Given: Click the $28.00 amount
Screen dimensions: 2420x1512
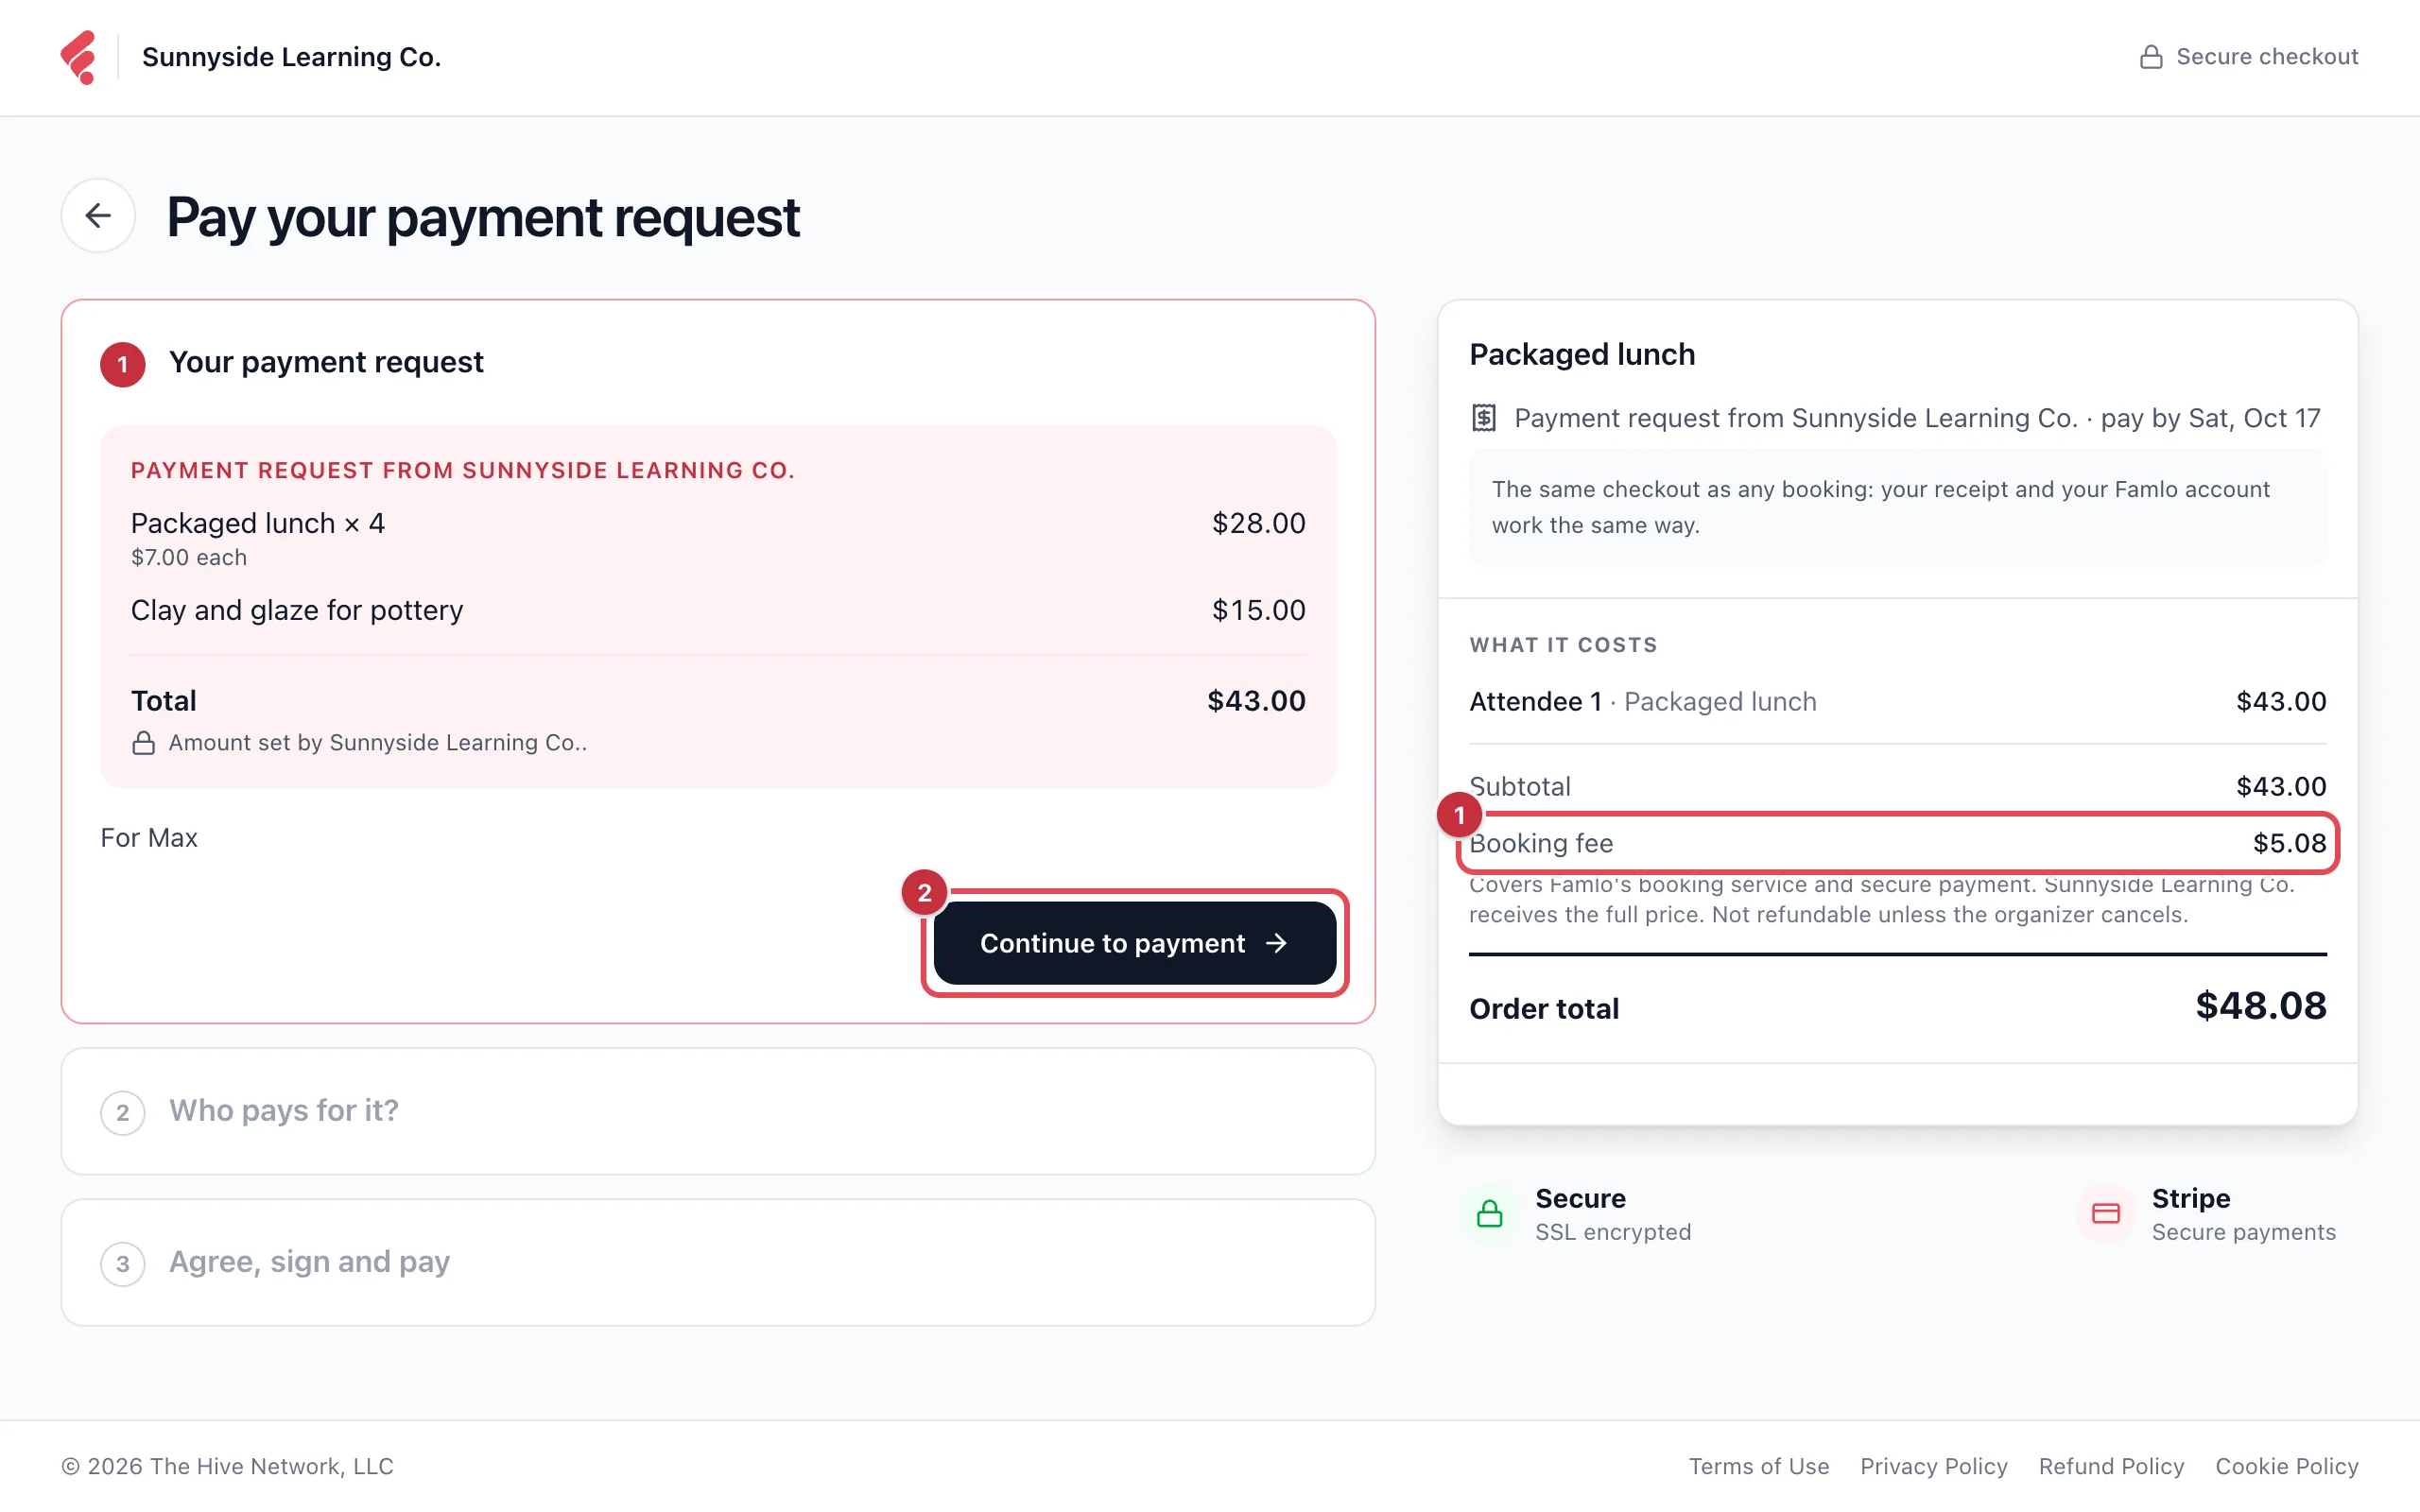Looking at the screenshot, I should [x=1259, y=523].
